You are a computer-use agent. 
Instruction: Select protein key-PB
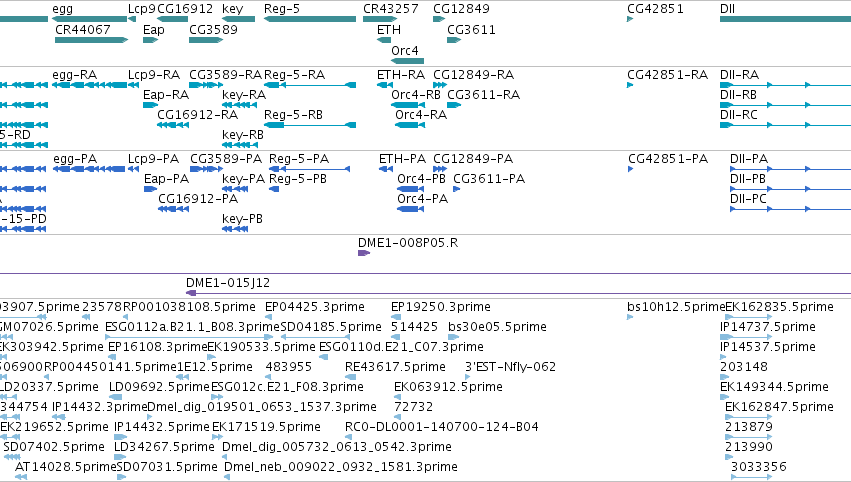pos(243,219)
